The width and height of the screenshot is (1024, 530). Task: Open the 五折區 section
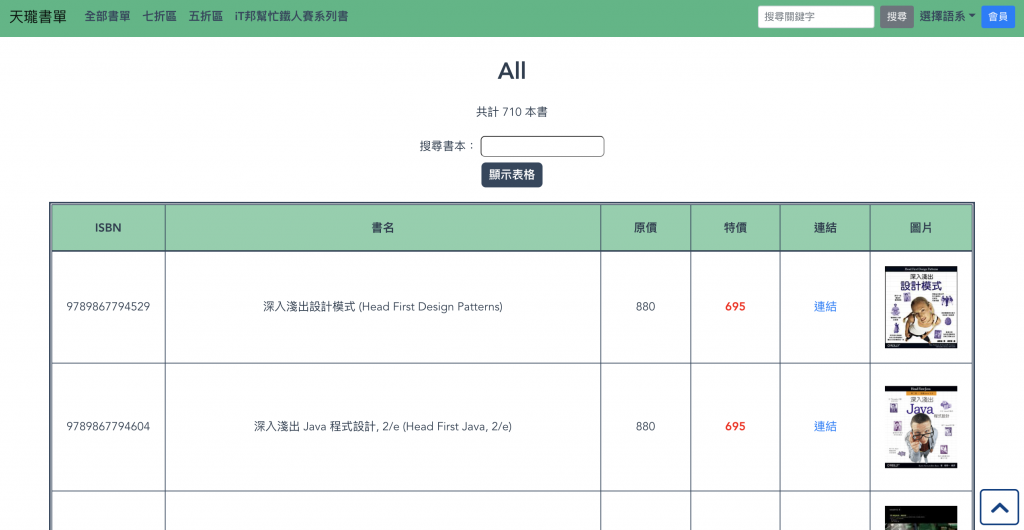206,17
